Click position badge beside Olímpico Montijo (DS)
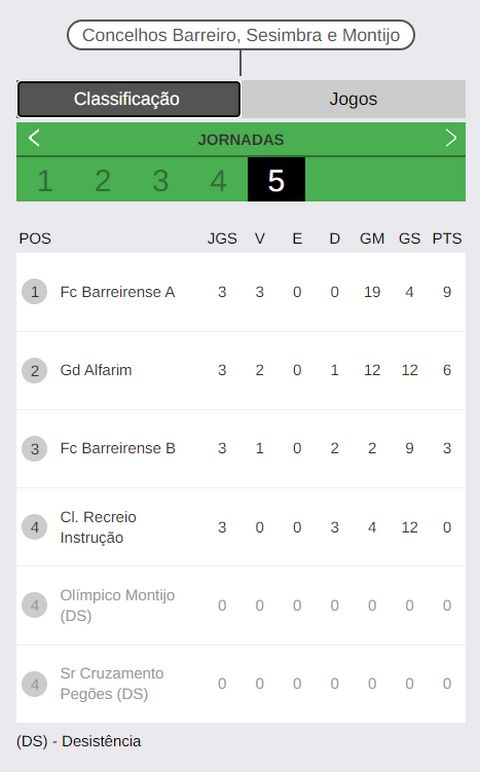This screenshot has width=480, height=772. point(34,606)
